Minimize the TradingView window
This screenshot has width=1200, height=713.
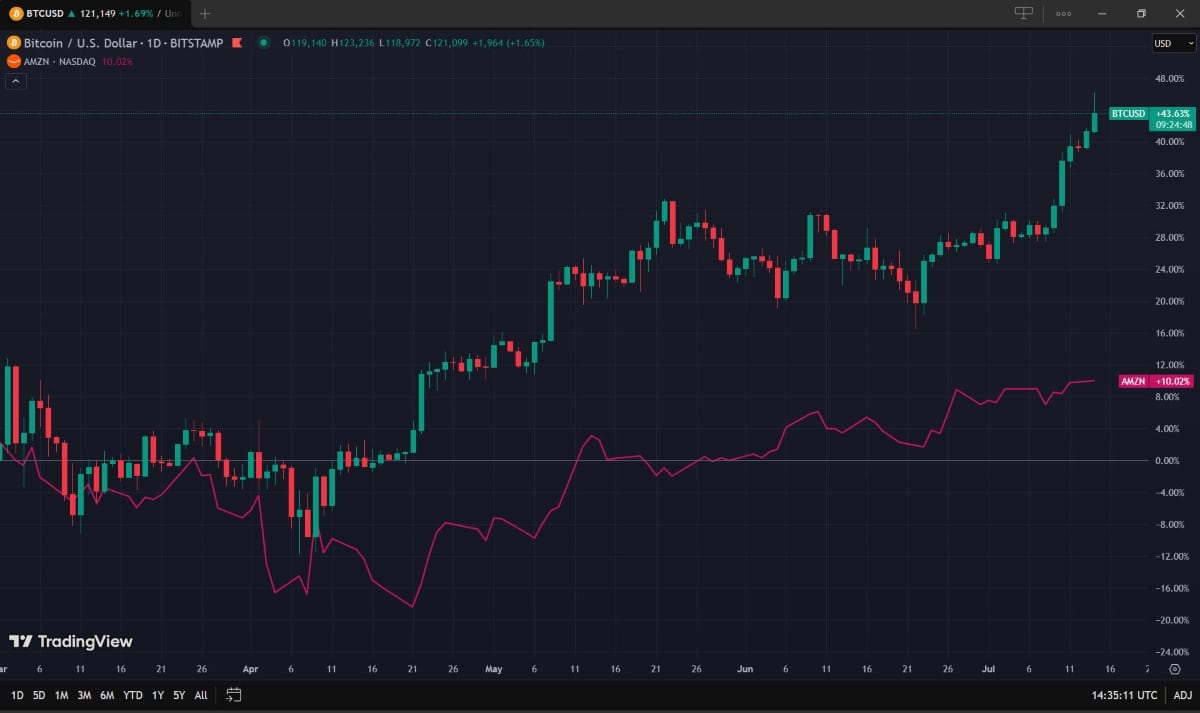(1102, 14)
